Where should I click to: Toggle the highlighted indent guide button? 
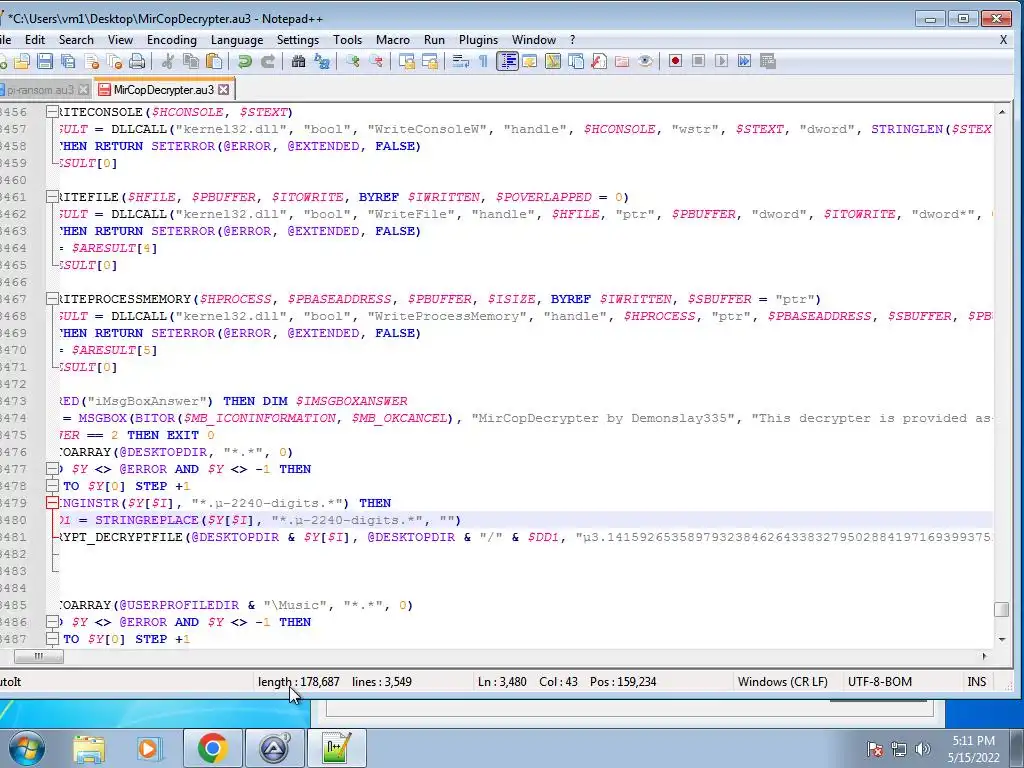pyautogui.click(x=507, y=61)
